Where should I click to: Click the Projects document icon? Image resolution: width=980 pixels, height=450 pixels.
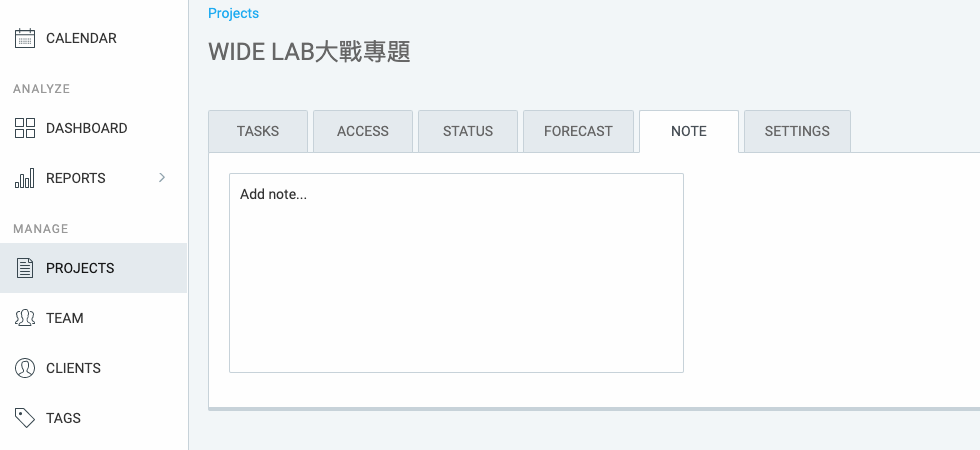tap(24, 268)
